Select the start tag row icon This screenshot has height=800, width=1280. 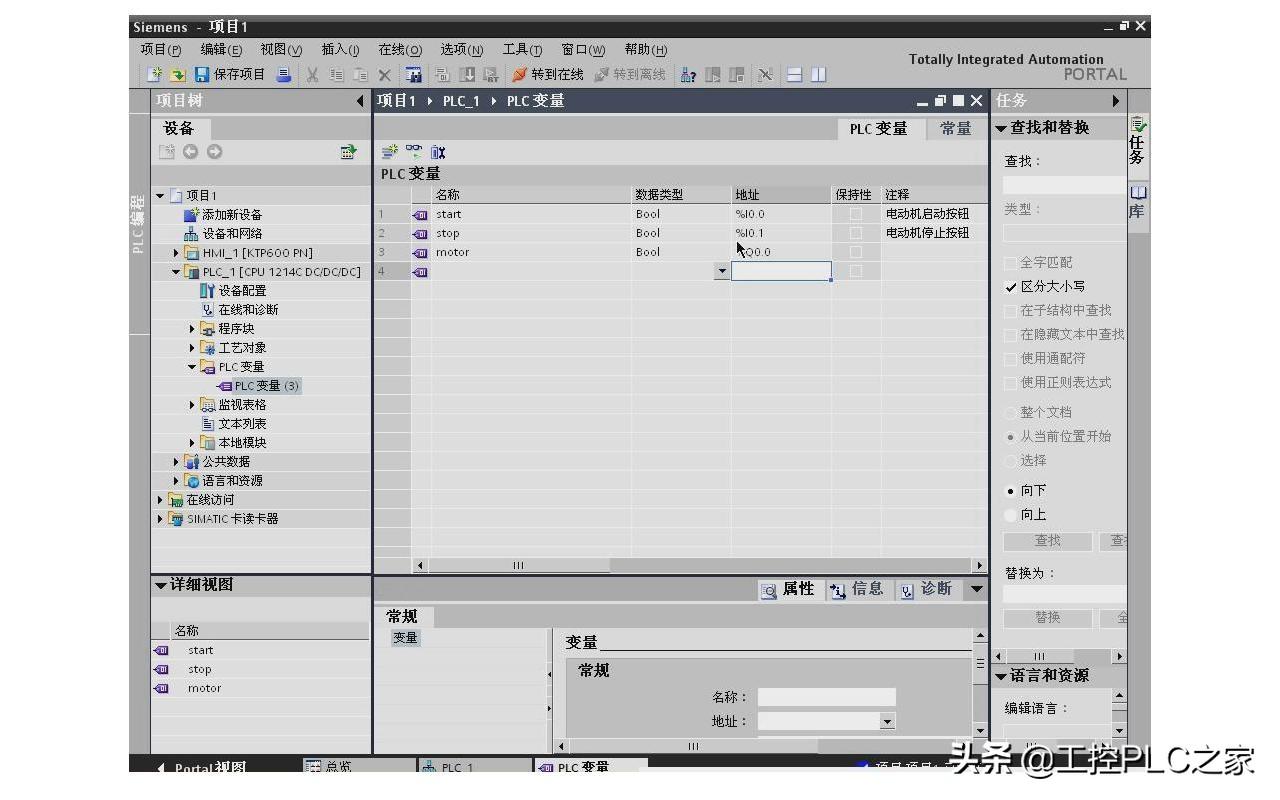point(420,214)
